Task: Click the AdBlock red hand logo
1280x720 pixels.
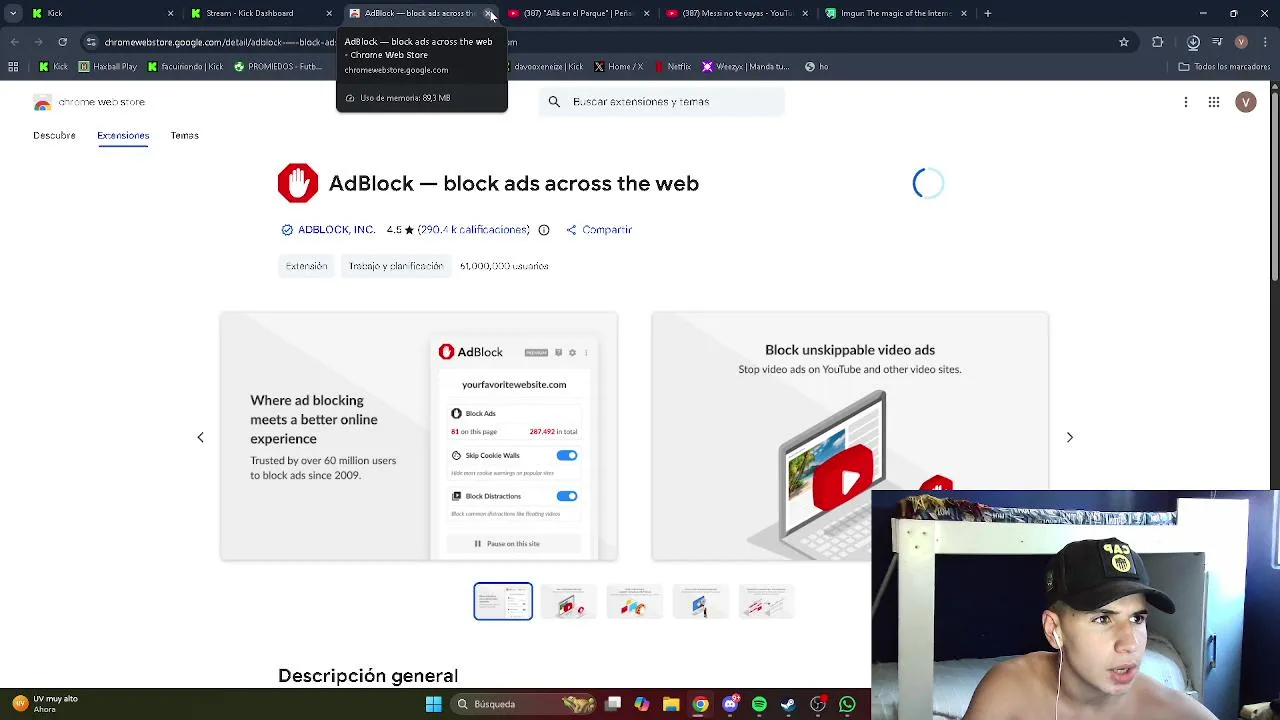Action: pos(298,184)
